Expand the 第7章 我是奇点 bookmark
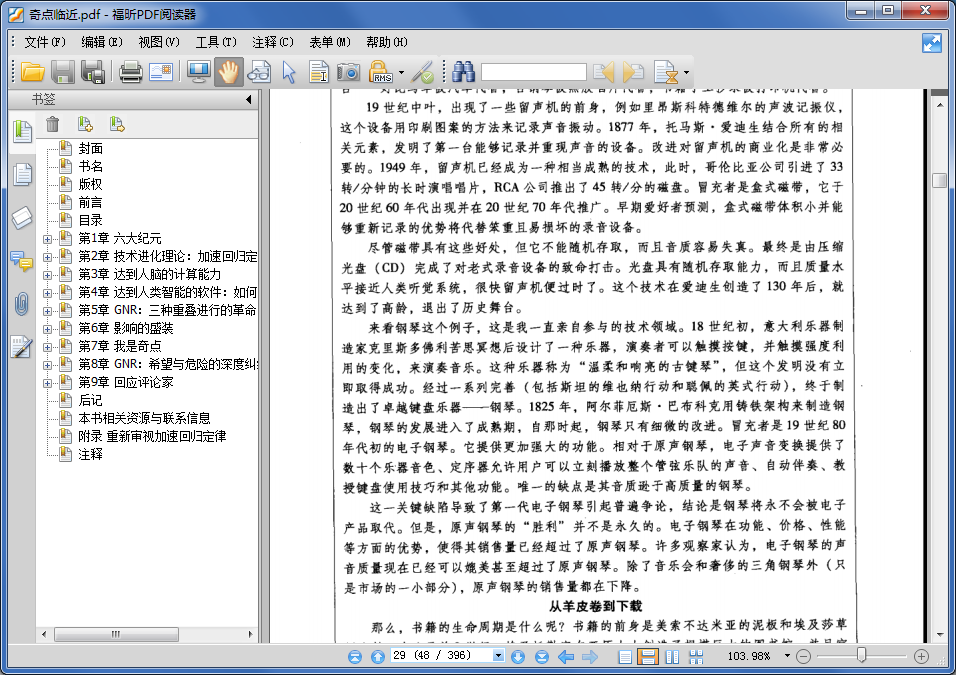Screen dimensions: 956x675 [x=47, y=347]
